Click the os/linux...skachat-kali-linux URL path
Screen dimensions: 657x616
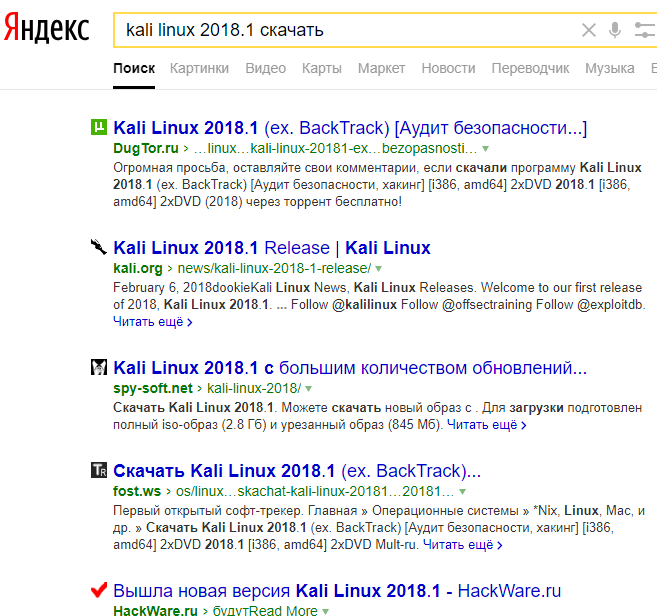(315, 491)
